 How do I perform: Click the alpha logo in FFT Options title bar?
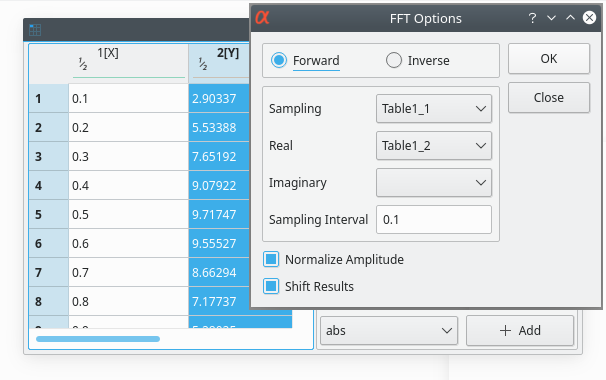point(262,18)
